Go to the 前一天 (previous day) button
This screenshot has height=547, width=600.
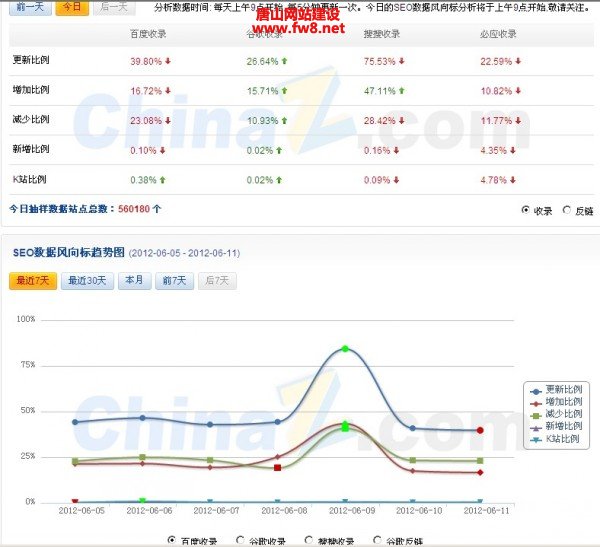point(30,8)
